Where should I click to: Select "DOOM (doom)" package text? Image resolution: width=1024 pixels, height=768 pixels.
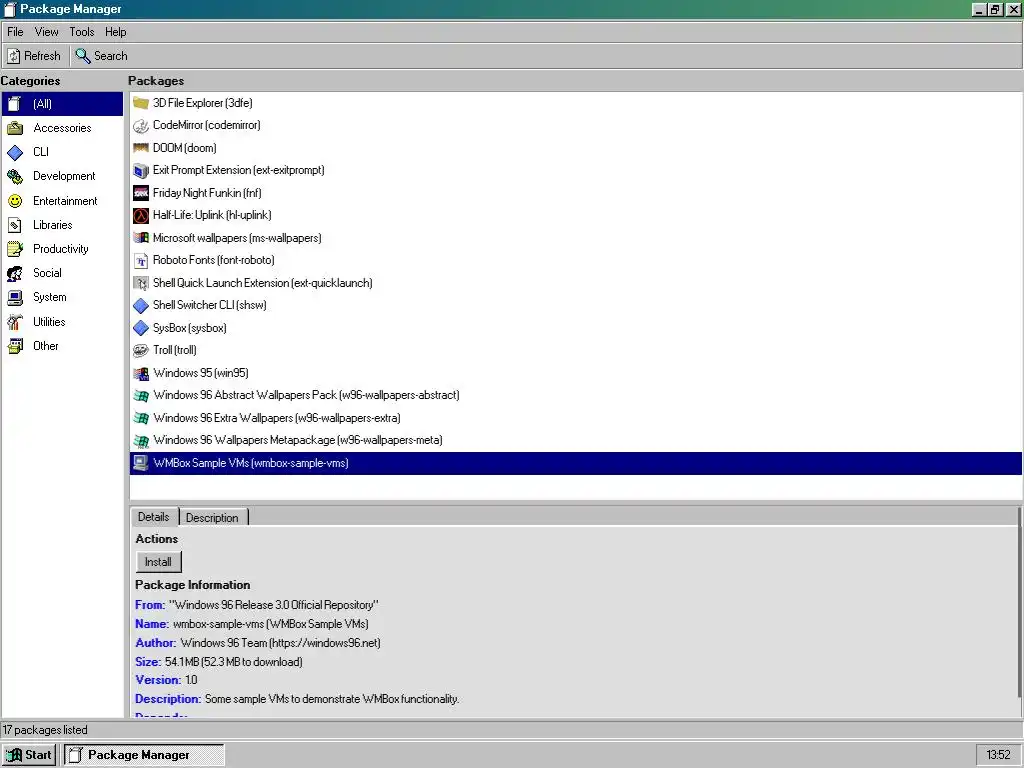(184, 148)
